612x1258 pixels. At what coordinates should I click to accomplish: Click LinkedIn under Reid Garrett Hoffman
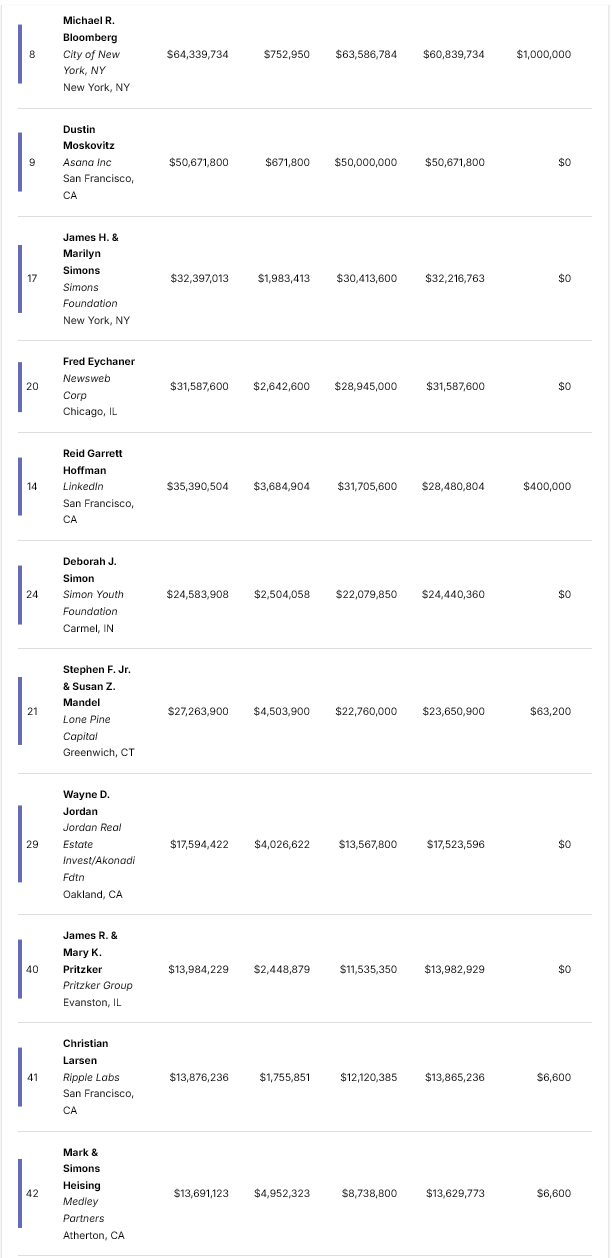tap(83, 486)
